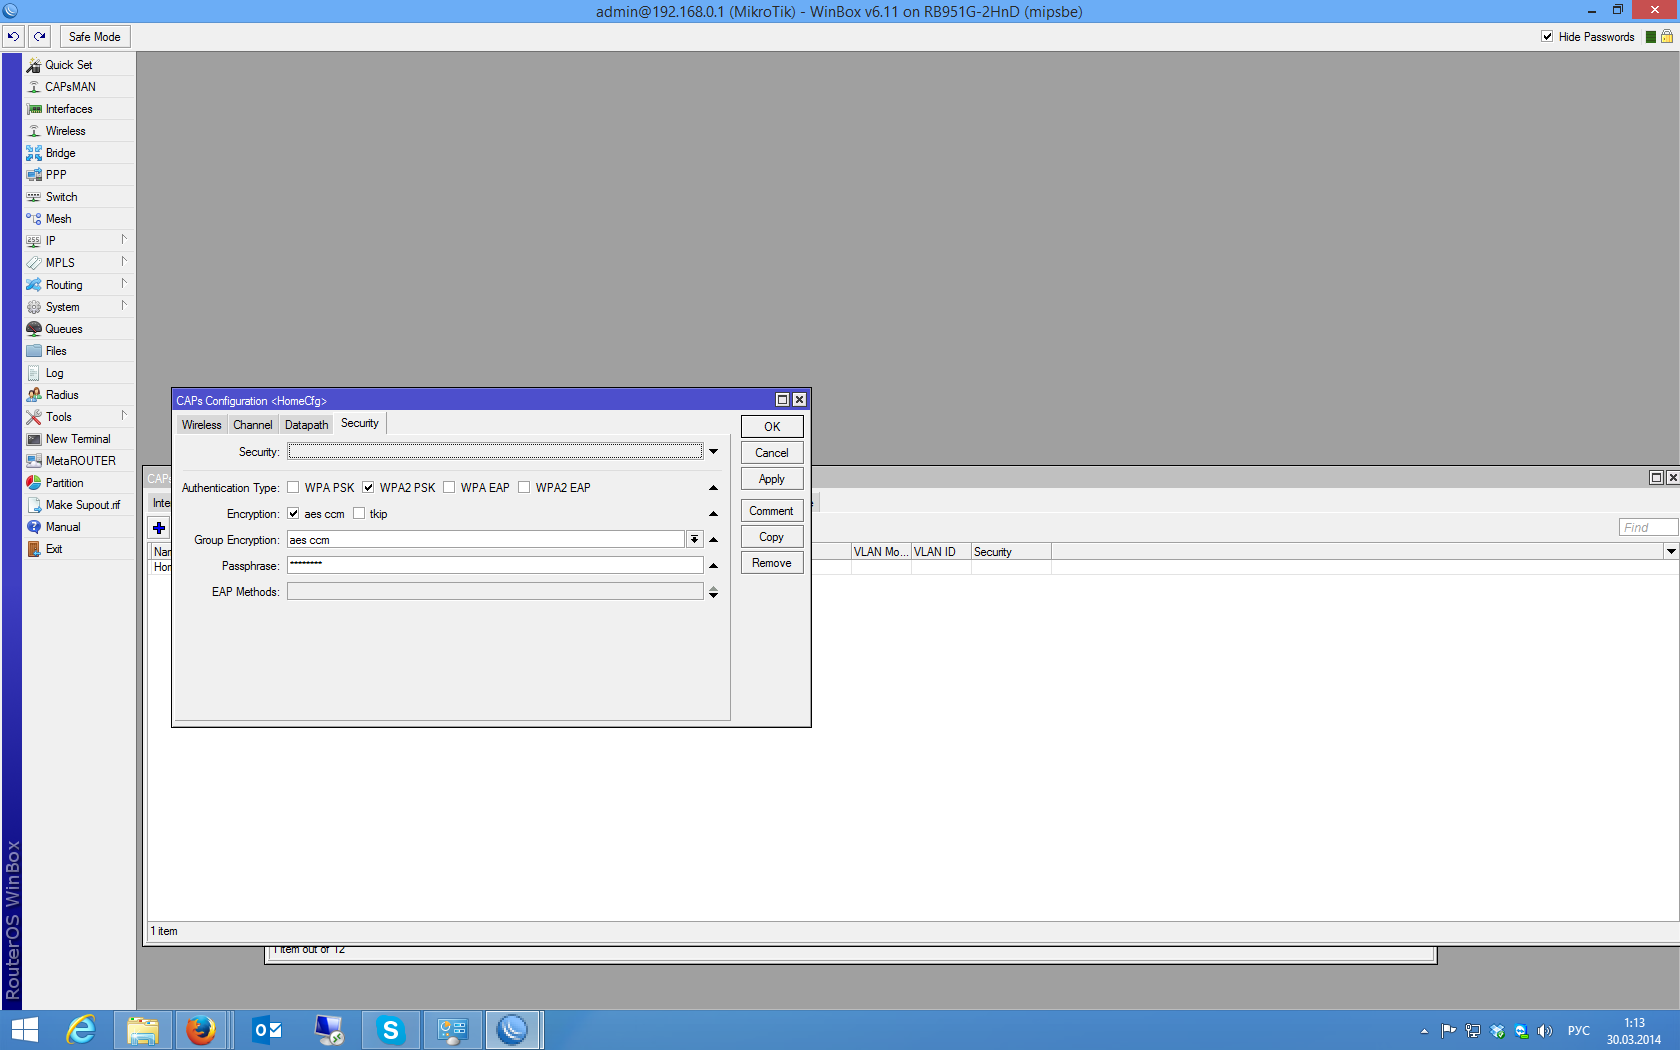Viewport: 1680px width, 1050px height.
Task: Enable the WPA PSK checkbox
Action: 293,488
